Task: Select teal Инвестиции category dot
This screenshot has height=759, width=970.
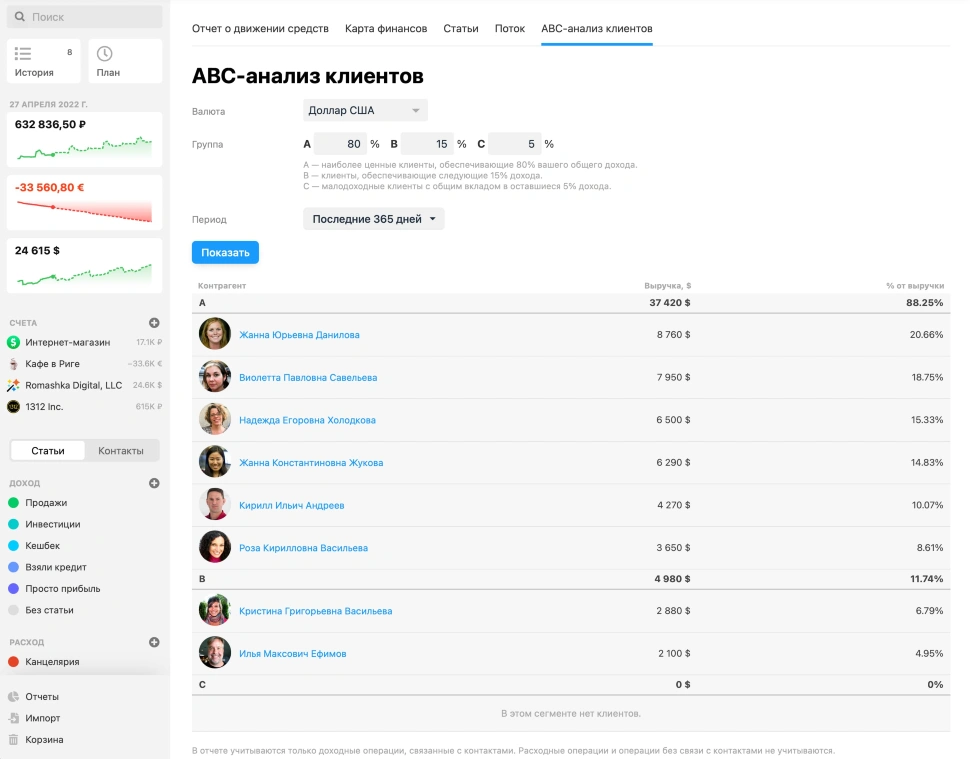Action: [x=14, y=524]
